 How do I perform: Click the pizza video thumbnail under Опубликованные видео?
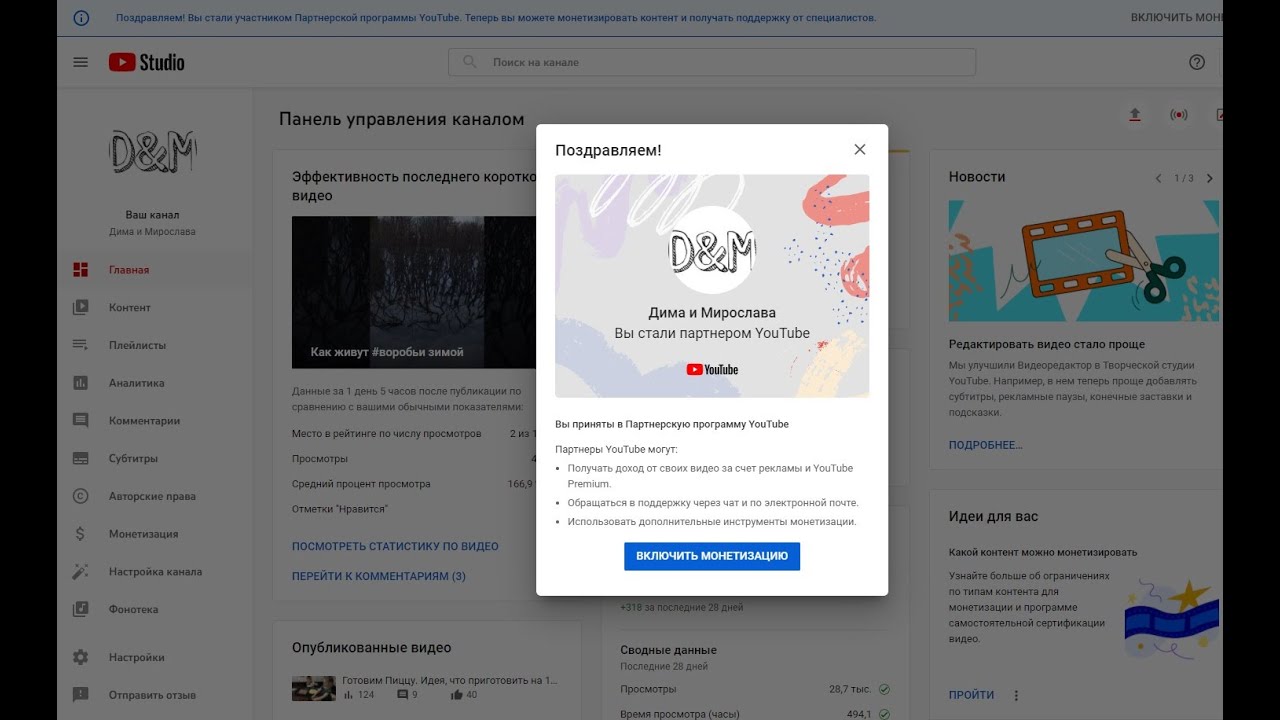pos(313,688)
